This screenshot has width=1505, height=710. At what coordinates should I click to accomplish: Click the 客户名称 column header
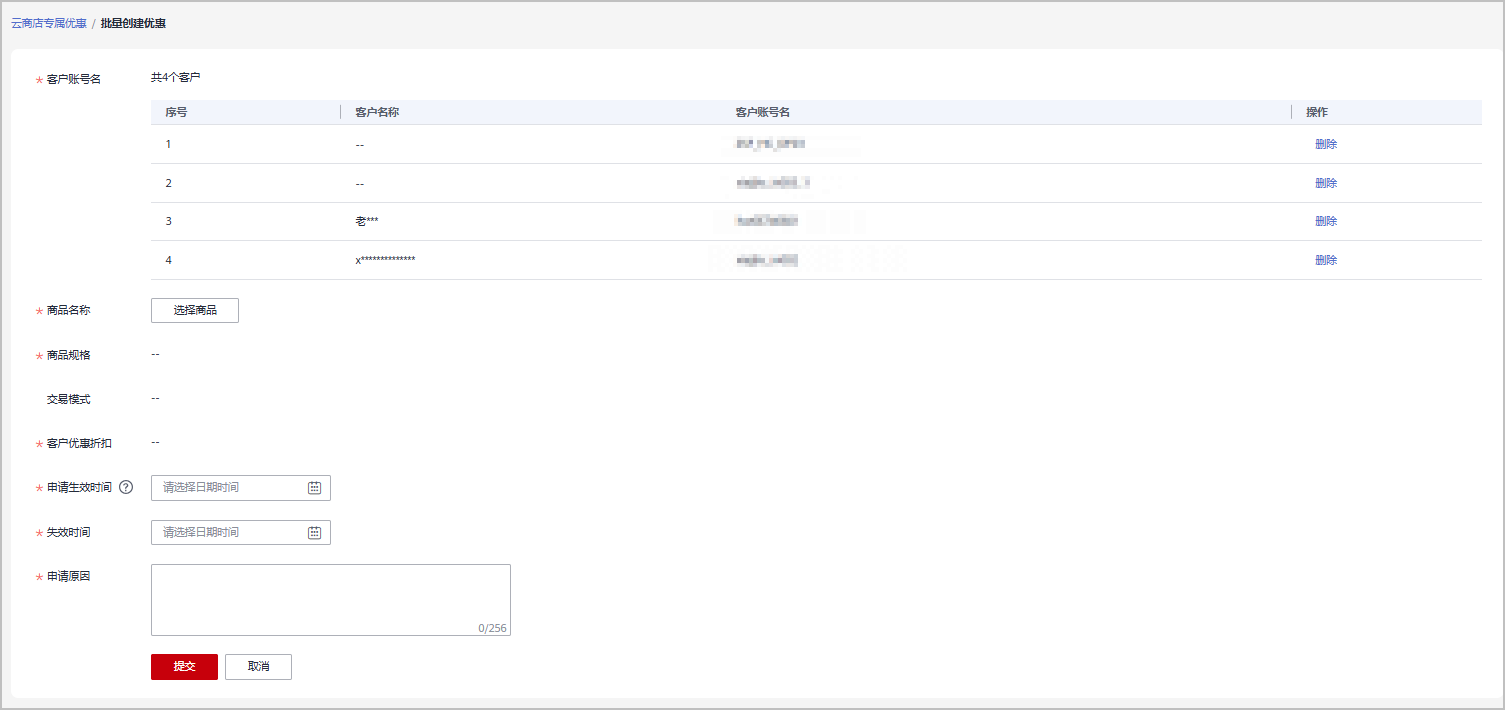[x=377, y=112]
